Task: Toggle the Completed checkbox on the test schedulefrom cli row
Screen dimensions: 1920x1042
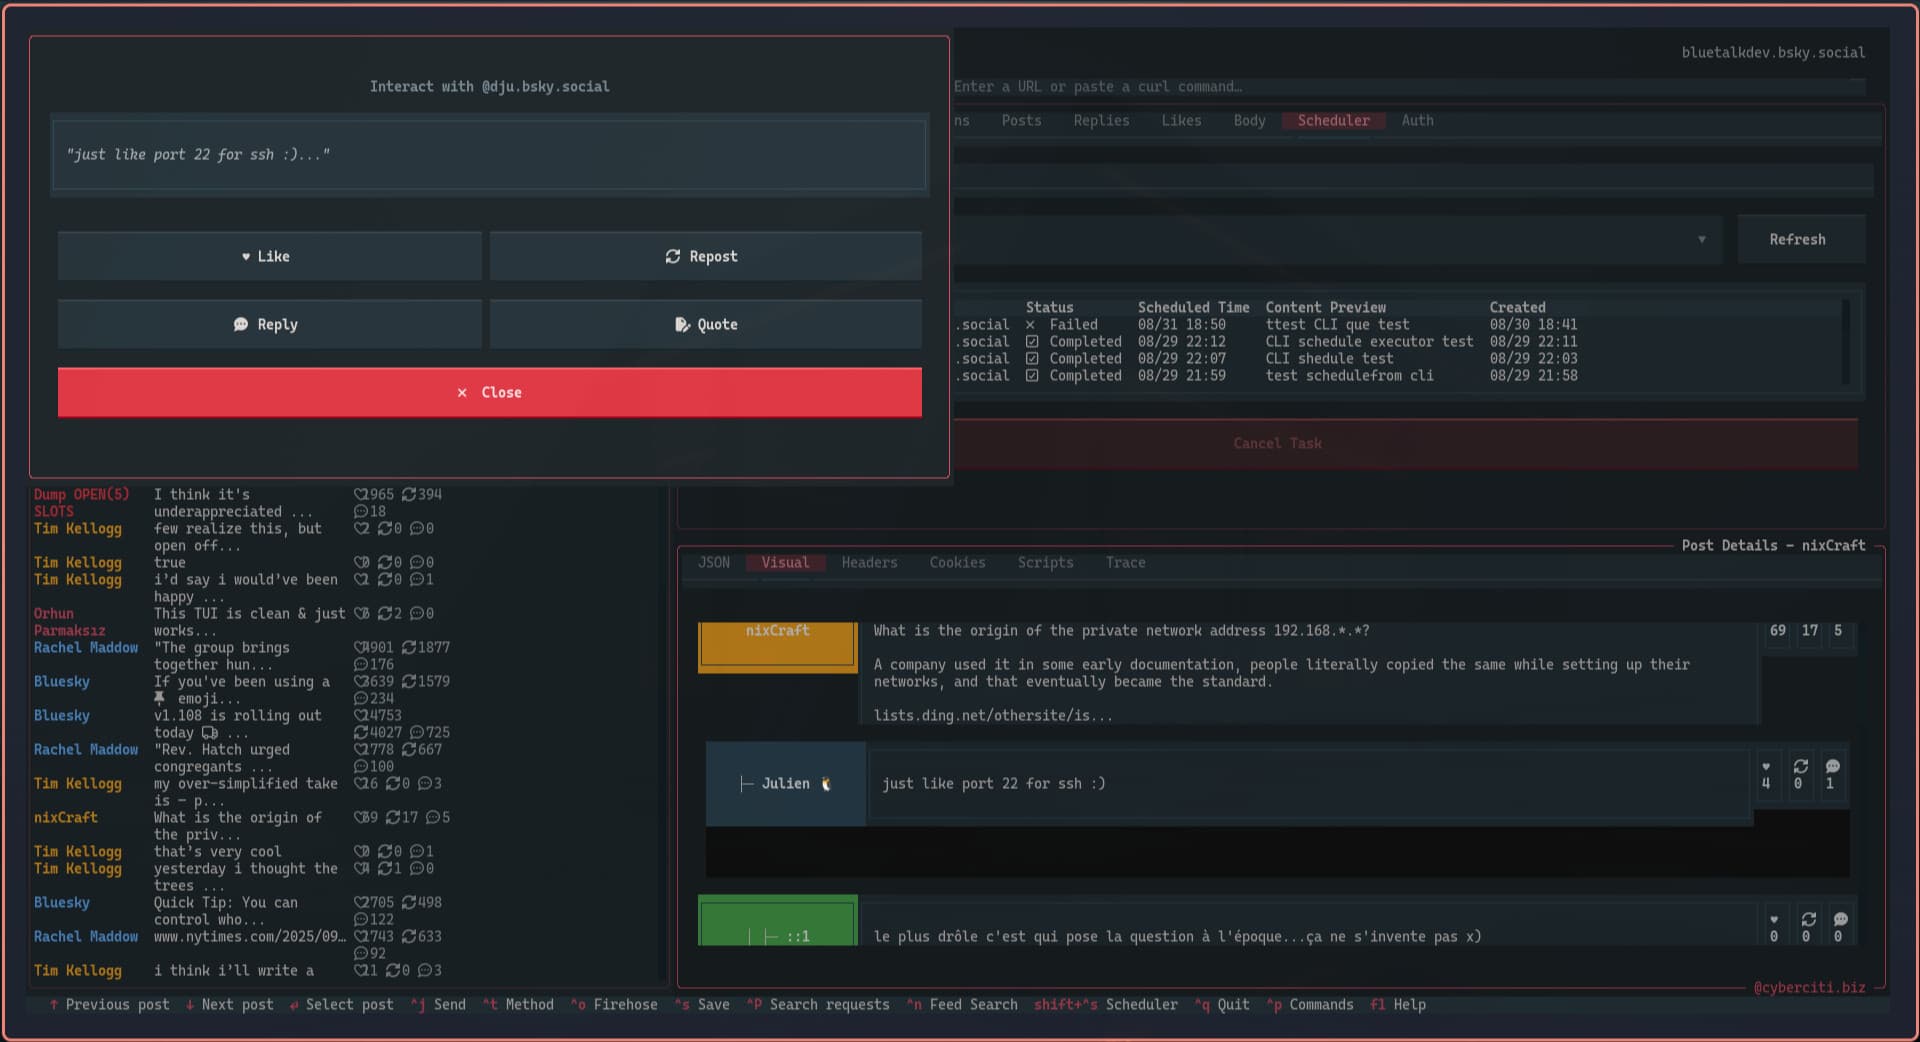Action: (1033, 375)
